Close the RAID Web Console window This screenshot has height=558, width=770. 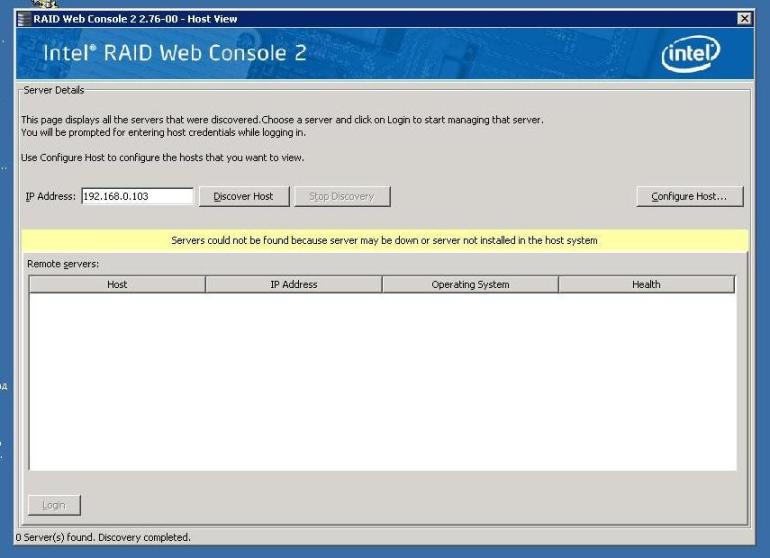(744, 19)
